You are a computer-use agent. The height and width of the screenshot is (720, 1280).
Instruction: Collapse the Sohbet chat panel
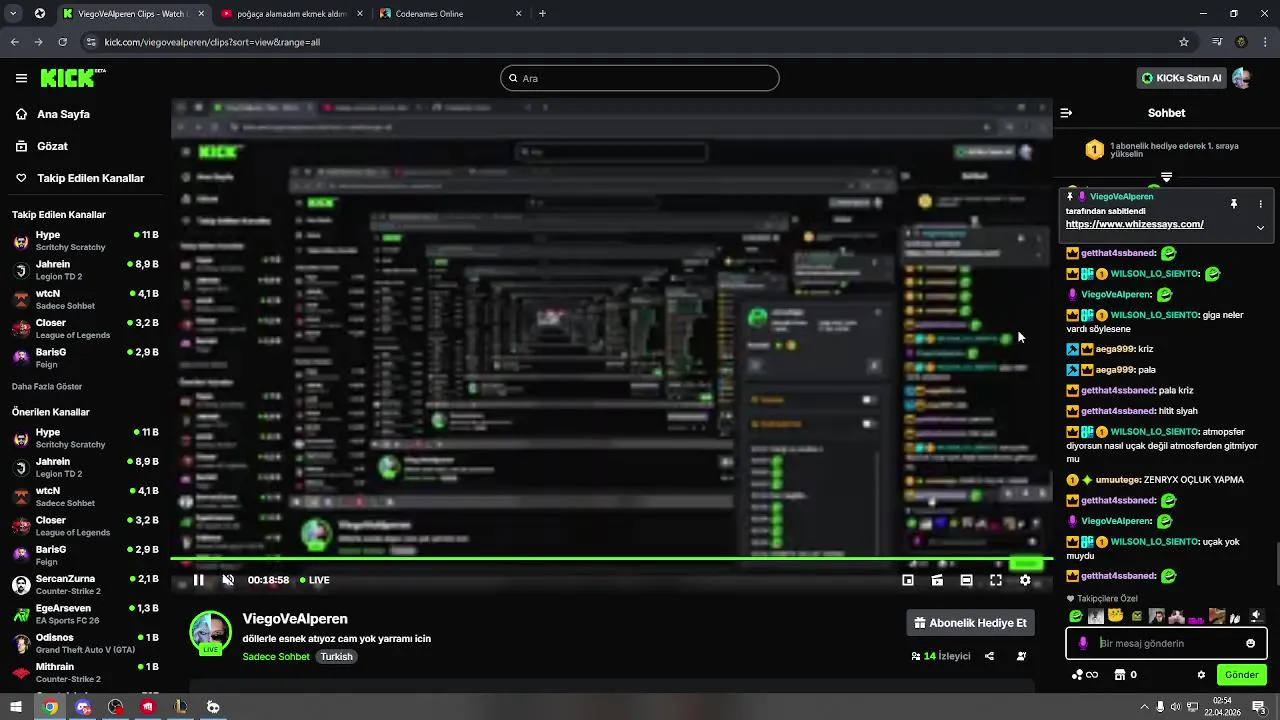[x=1066, y=113]
